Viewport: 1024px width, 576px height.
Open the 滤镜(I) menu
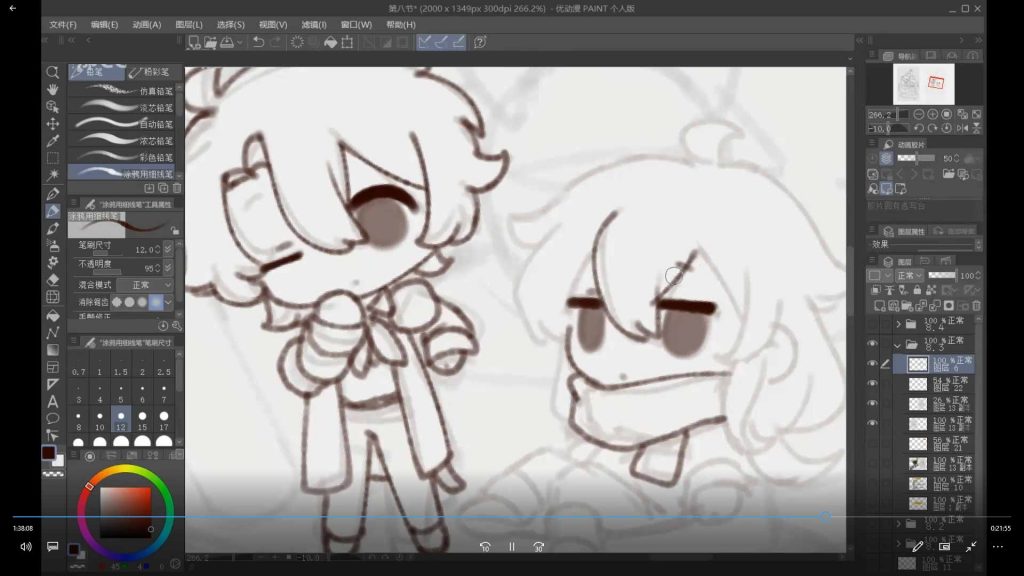tap(313, 24)
